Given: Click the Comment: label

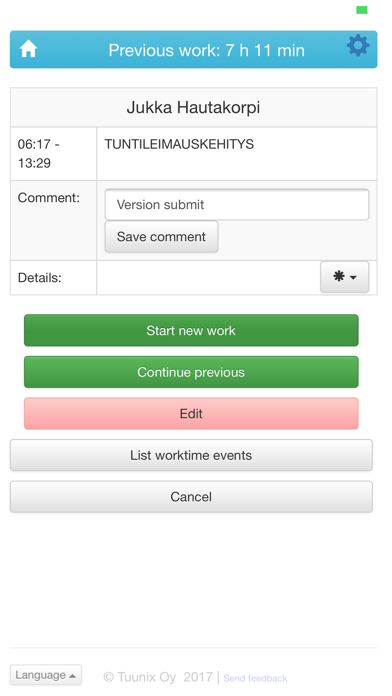Looking at the screenshot, I should point(49,198).
